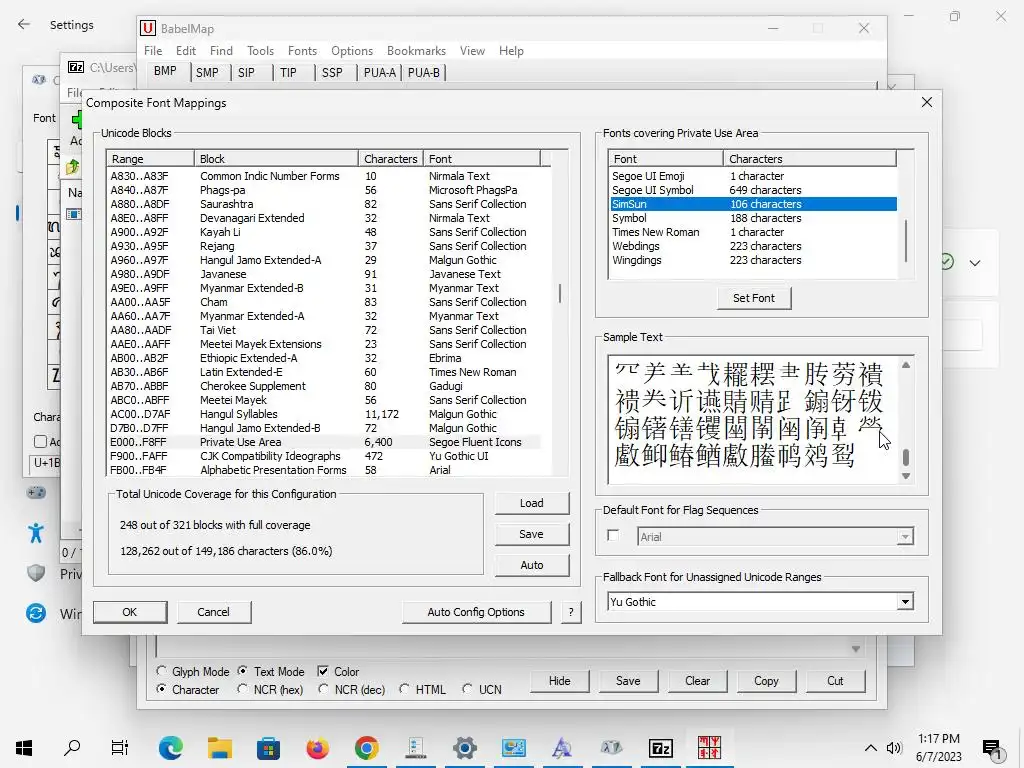Open Microsoft Store from the taskbar
The image size is (1024, 768).
268,748
